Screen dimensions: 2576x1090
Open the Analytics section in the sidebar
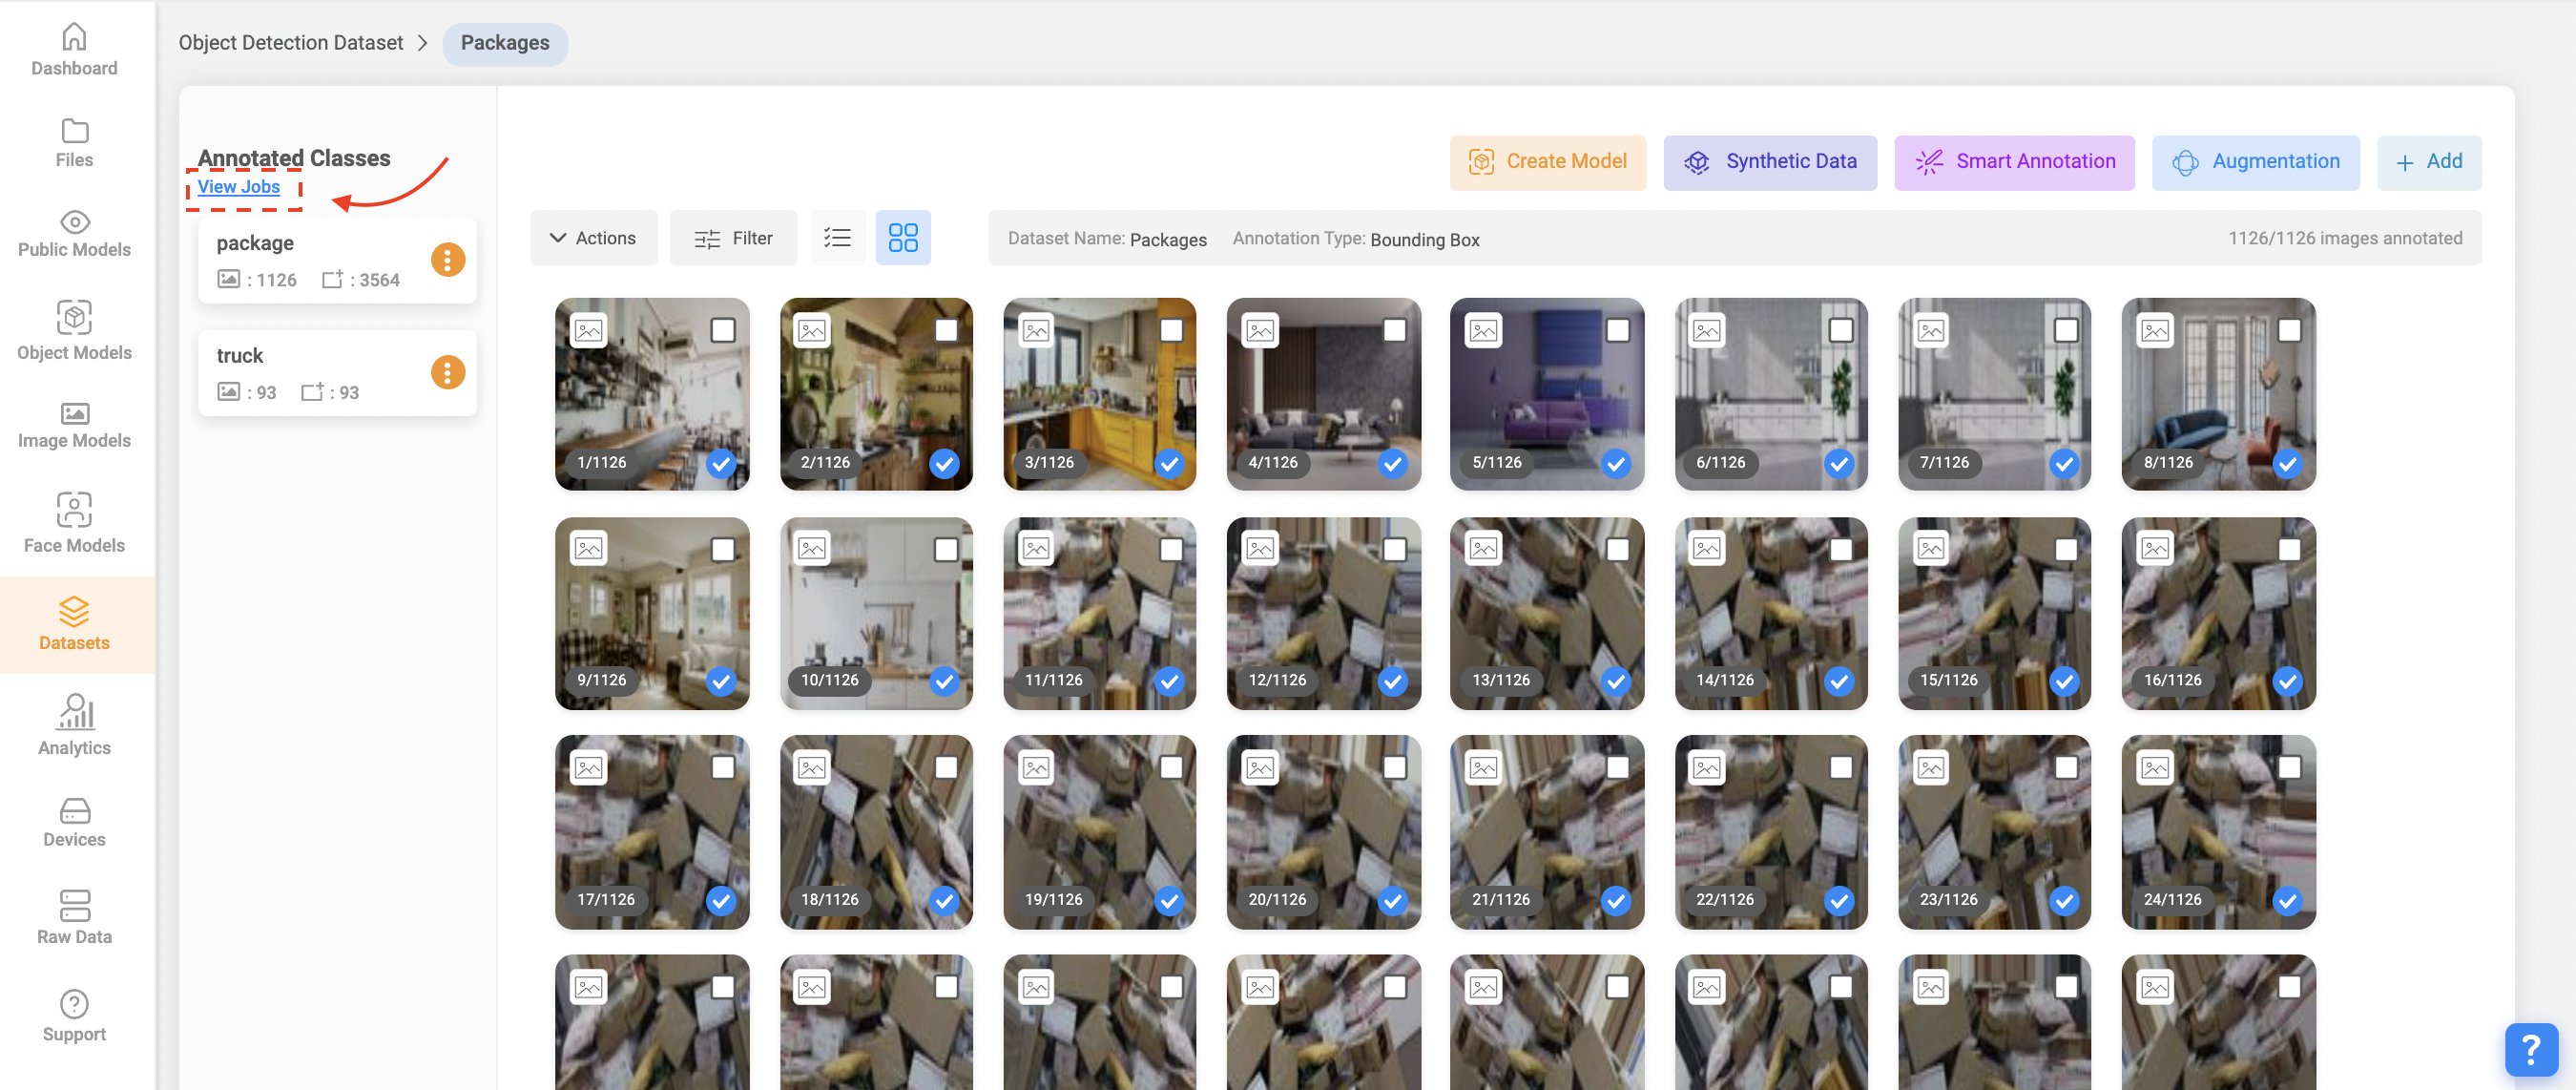tap(74, 728)
